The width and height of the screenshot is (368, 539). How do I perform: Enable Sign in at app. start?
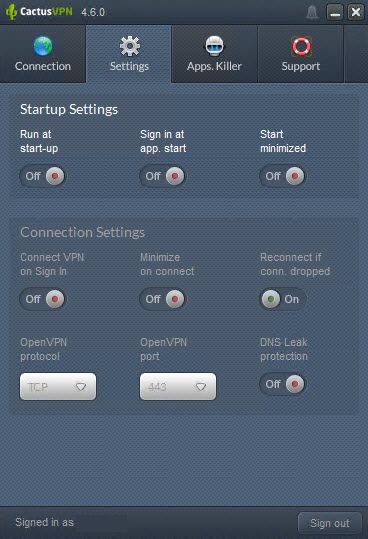click(163, 176)
